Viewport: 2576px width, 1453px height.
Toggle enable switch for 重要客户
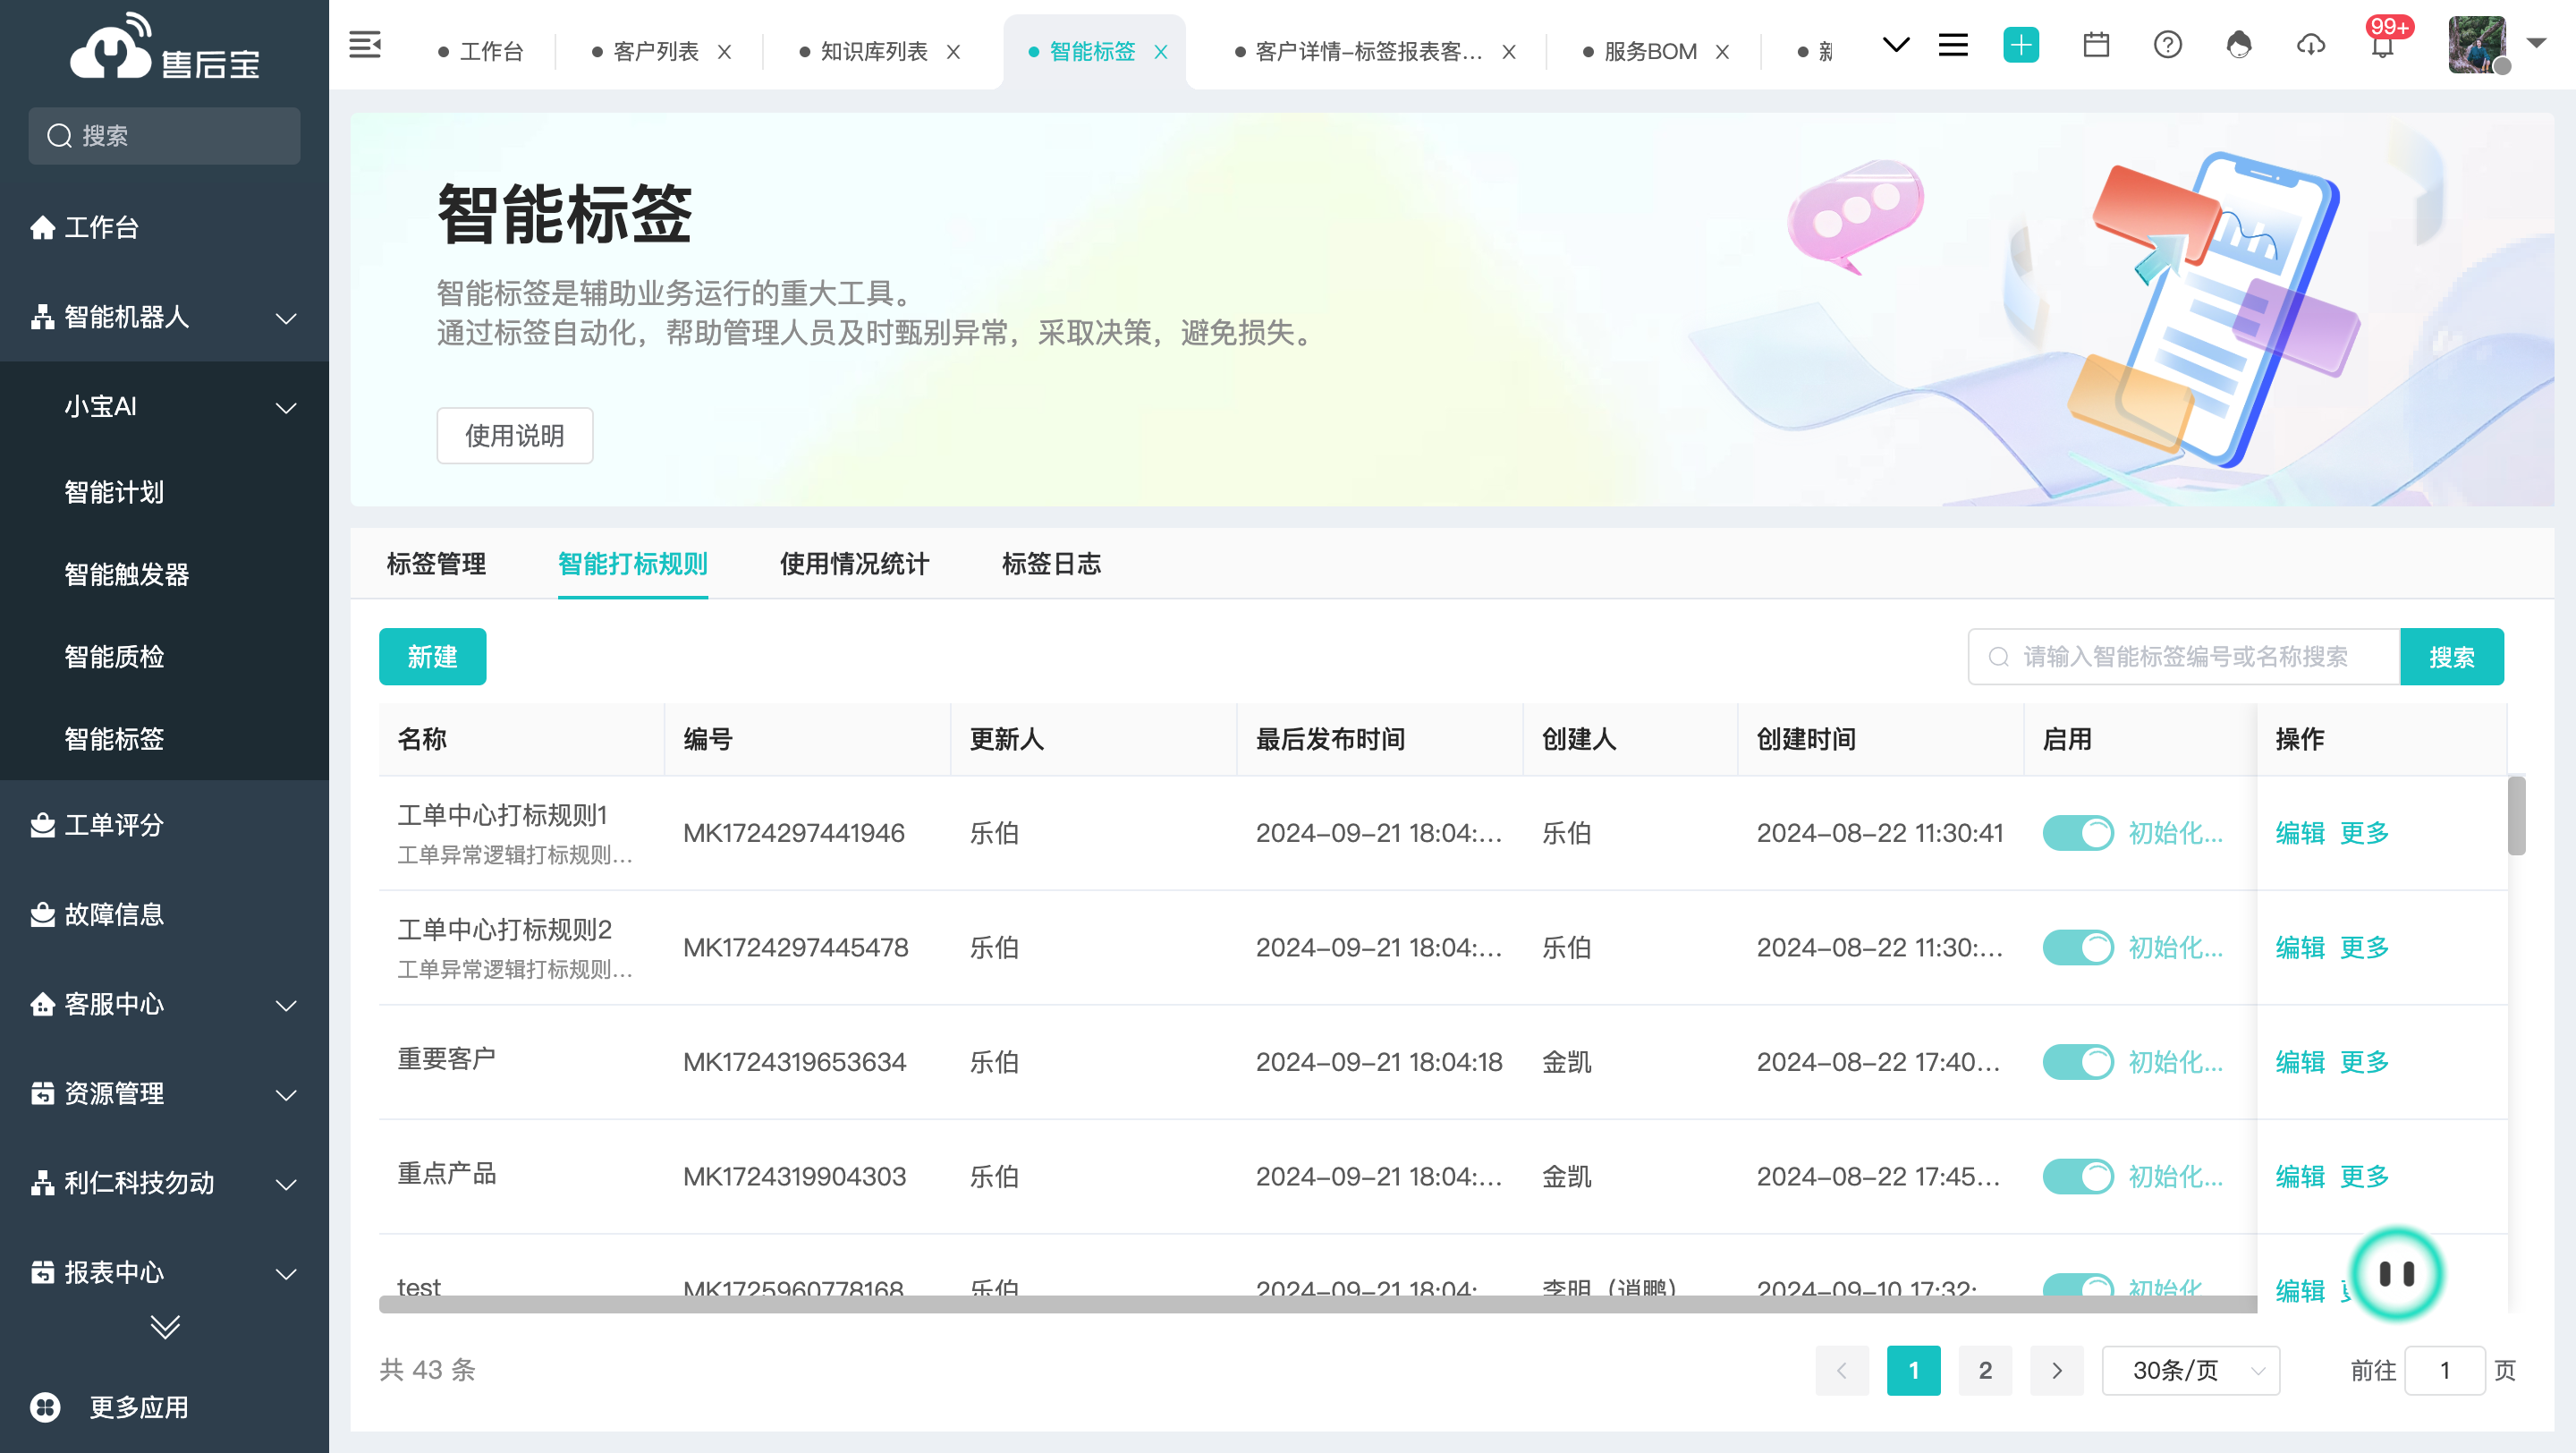tap(2078, 1061)
